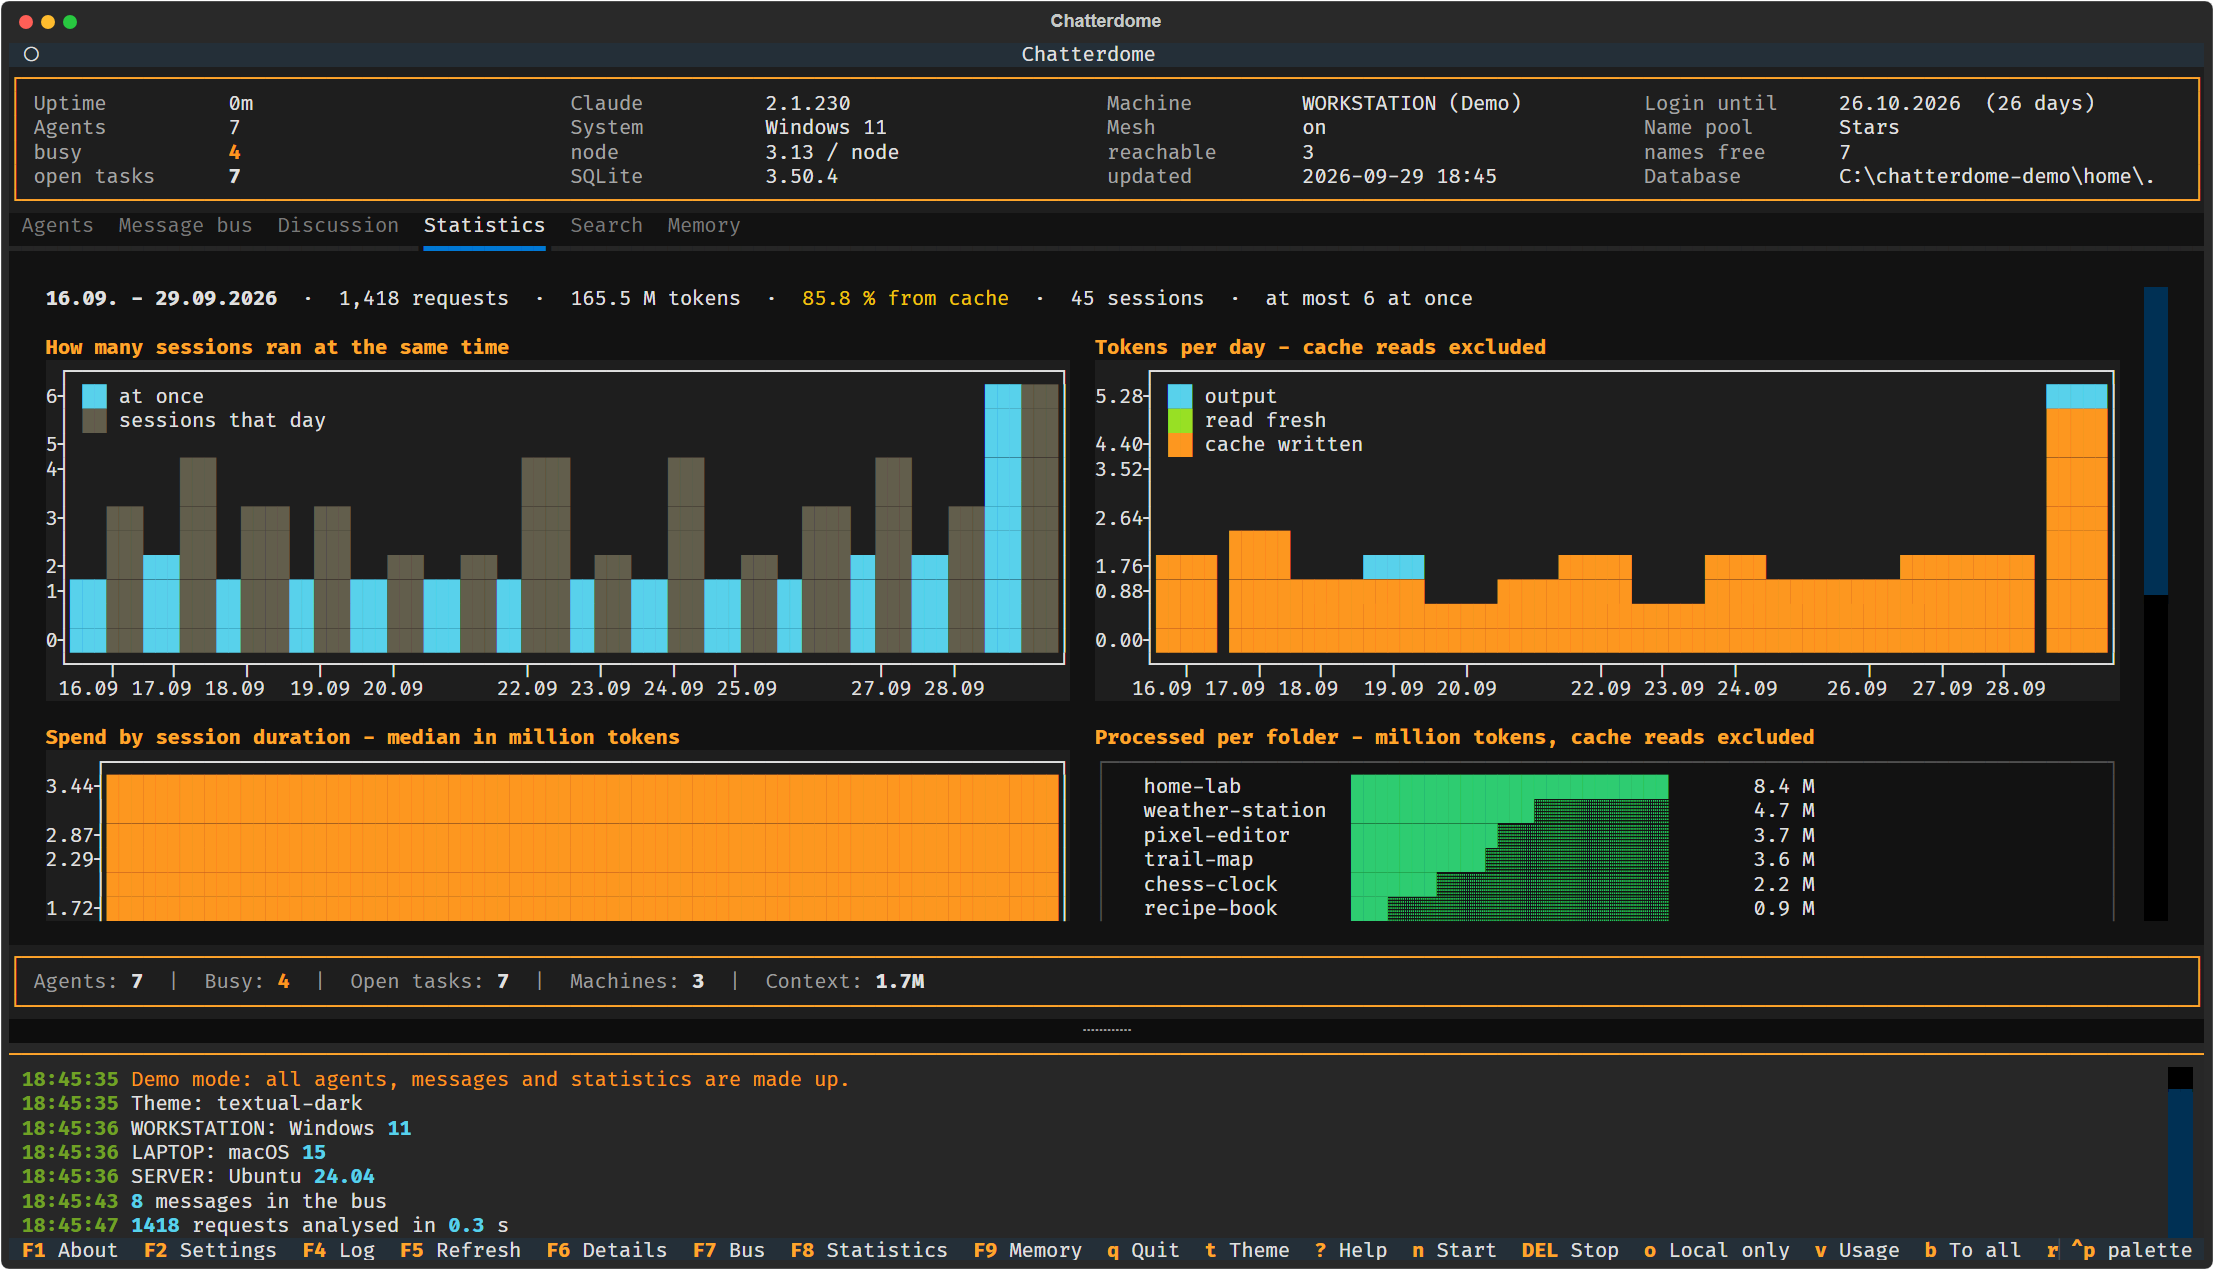Click n Start in the footer
2214x1270 pixels.
point(1454,1250)
